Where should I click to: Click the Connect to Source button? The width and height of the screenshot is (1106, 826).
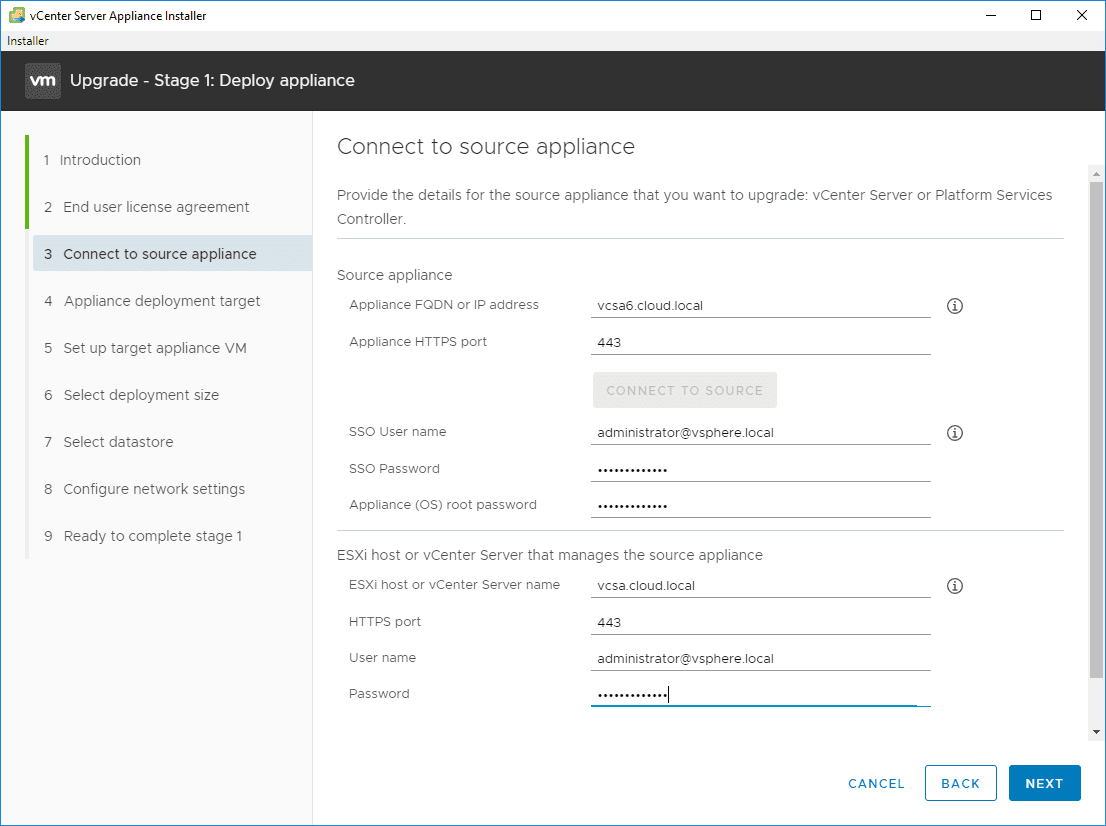coord(684,391)
